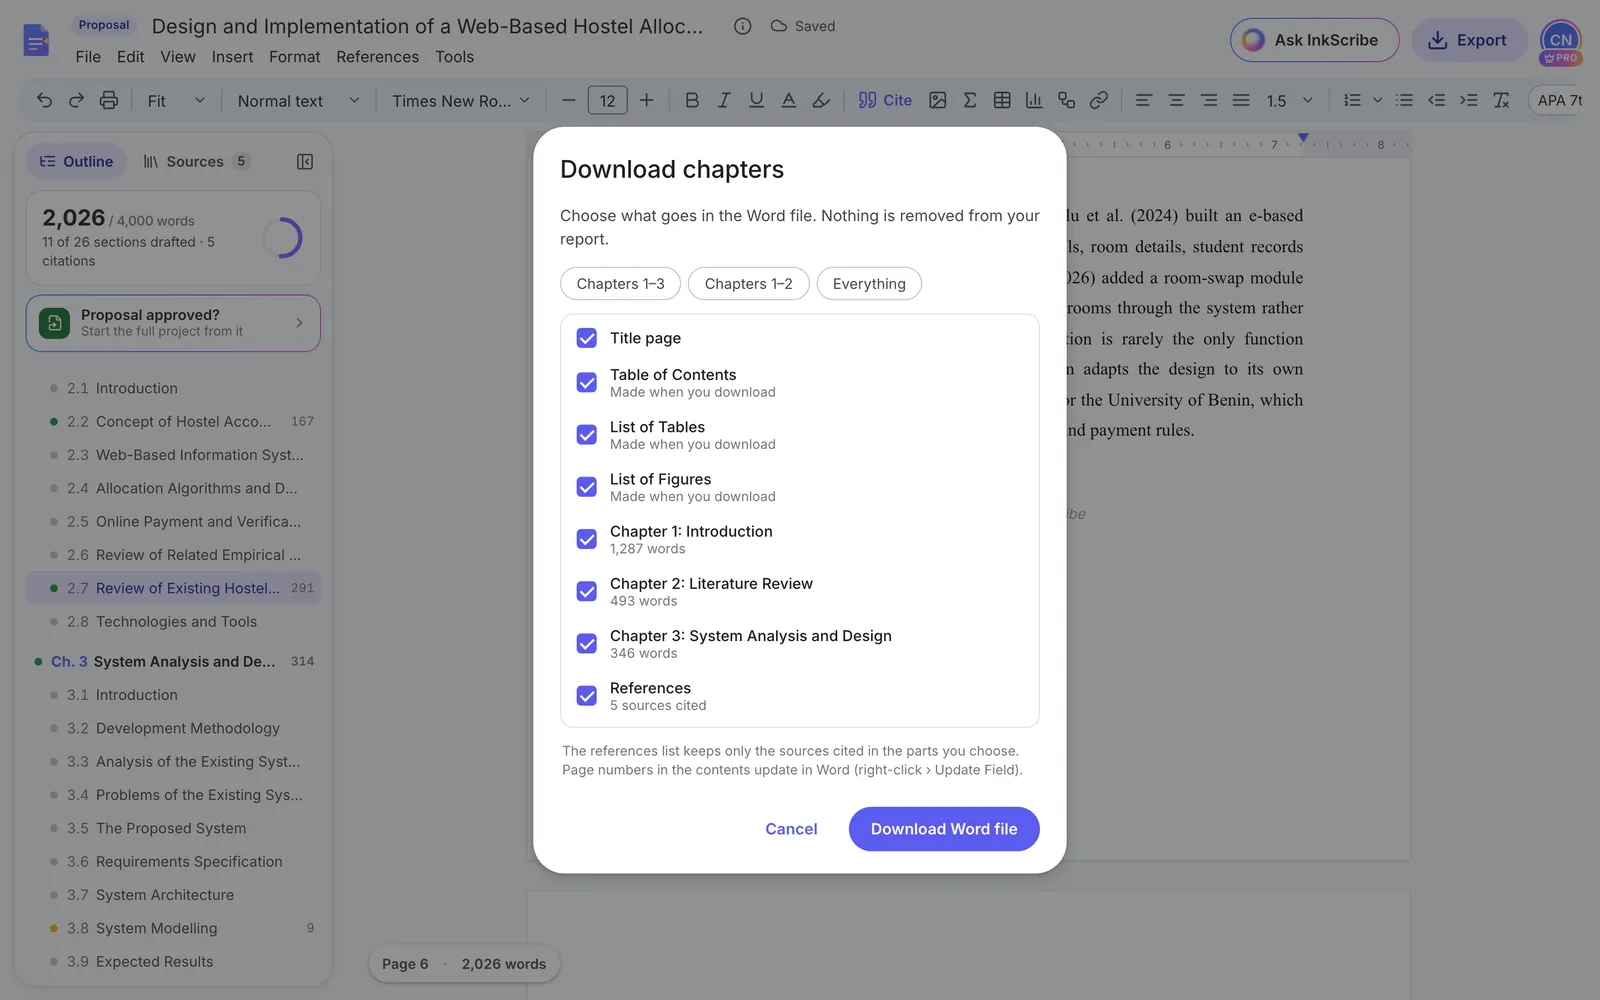Click Download Word file button
Viewport: 1600px width, 1000px height.
[x=944, y=829]
